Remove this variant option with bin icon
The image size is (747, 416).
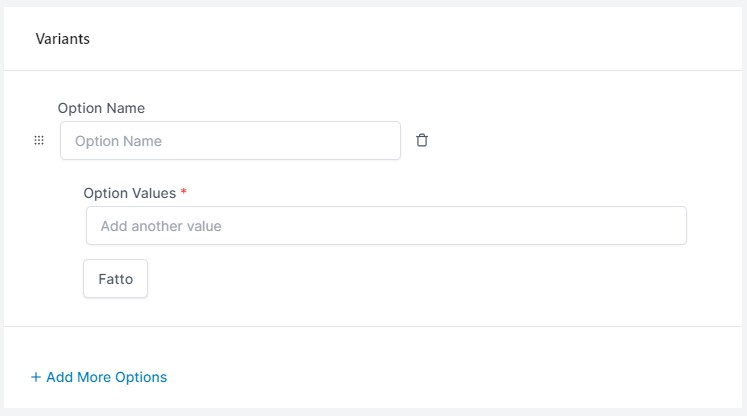422,140
